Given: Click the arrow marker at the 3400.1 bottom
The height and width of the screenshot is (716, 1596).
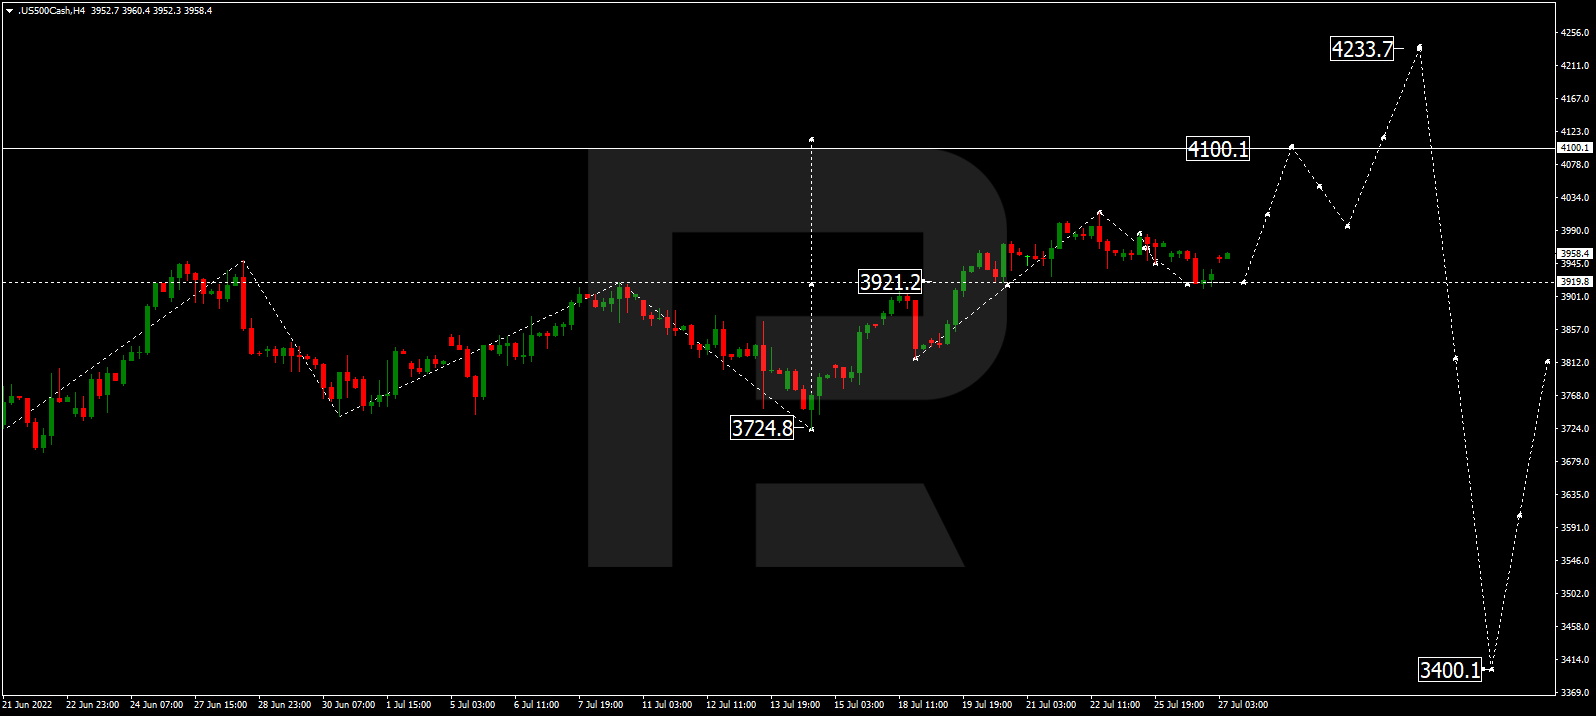Looking at the screenshot, I should [1491, 669].
